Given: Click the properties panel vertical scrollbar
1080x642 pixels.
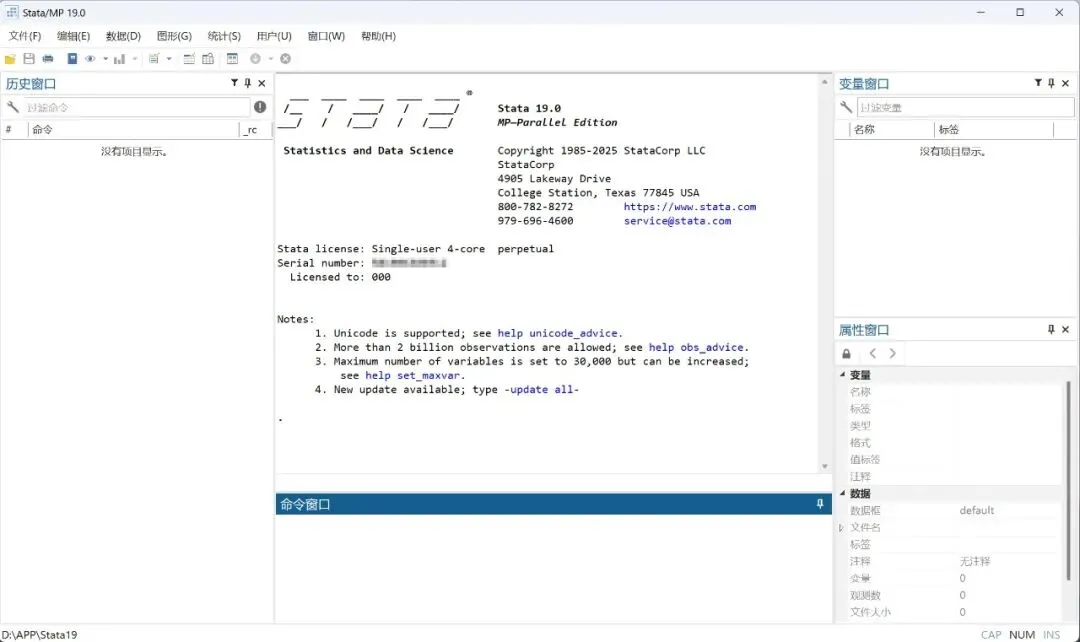Looking at the screenshot, I should click(1069, 480).
